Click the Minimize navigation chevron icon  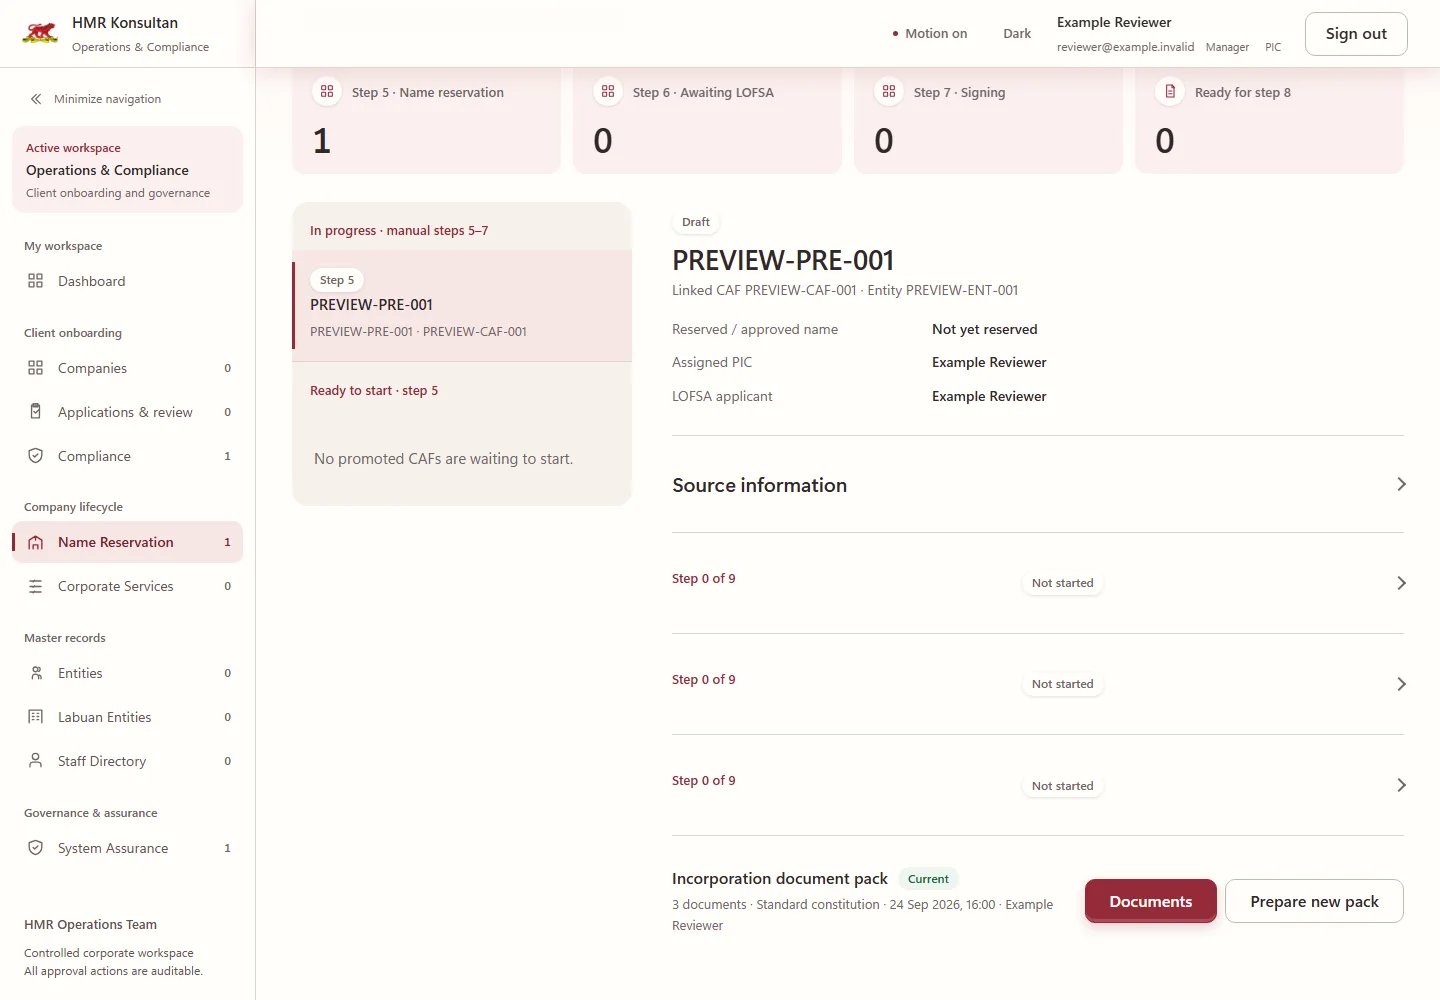click(x=36, y=99)
